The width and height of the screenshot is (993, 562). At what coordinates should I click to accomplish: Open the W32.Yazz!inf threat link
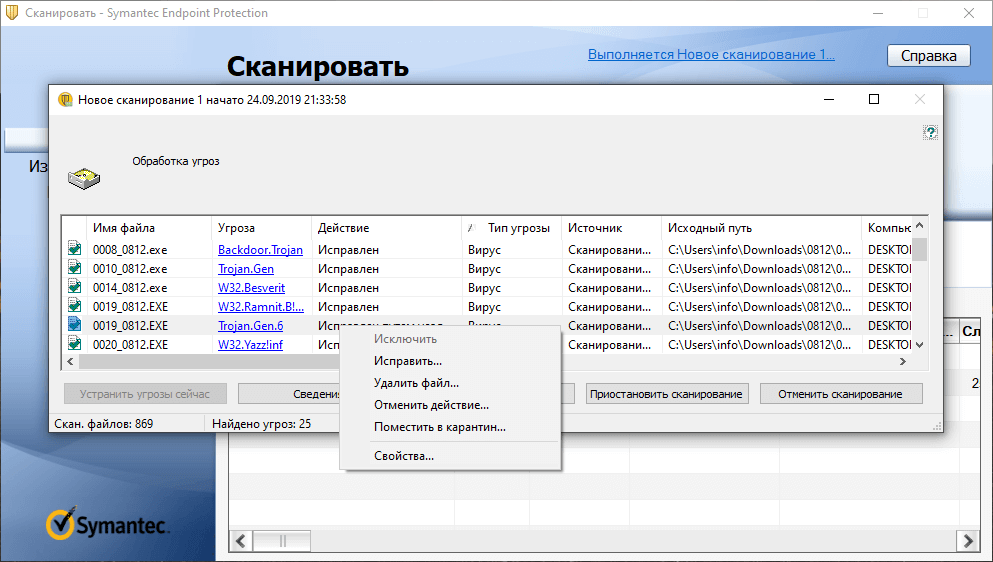[x=250, y=345]
